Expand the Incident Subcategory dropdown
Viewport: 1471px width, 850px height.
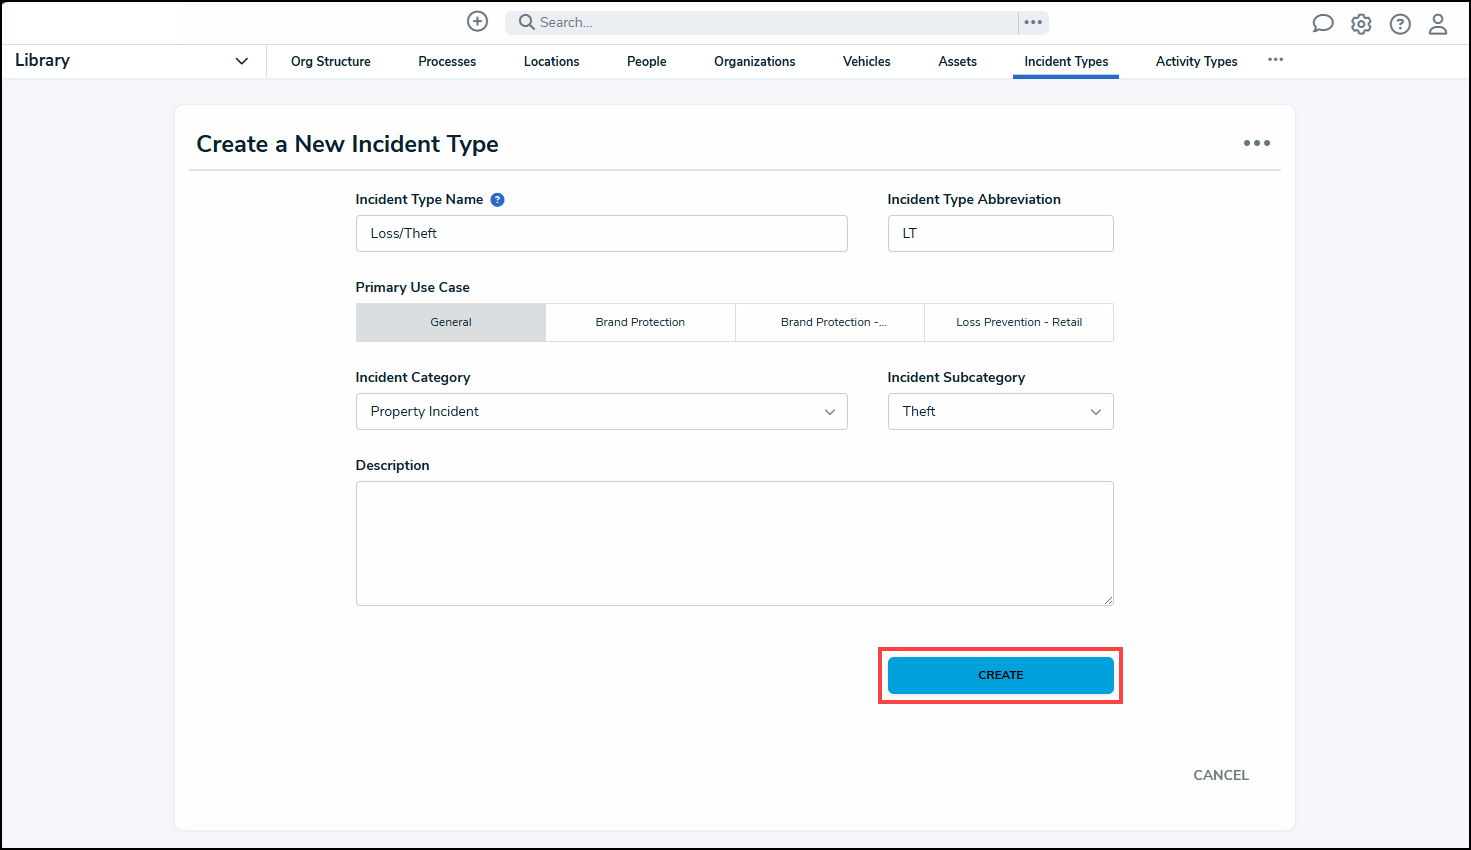1000,412
